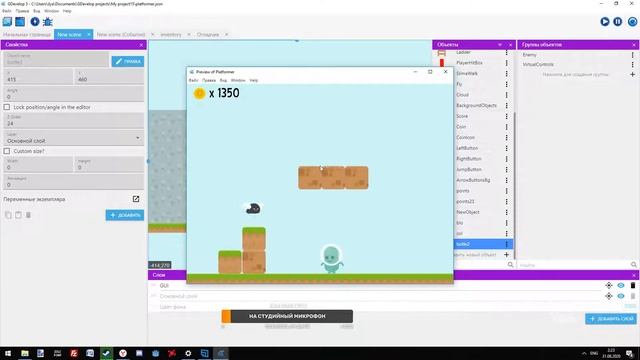Click the blue Править edit button

(128, 61)
